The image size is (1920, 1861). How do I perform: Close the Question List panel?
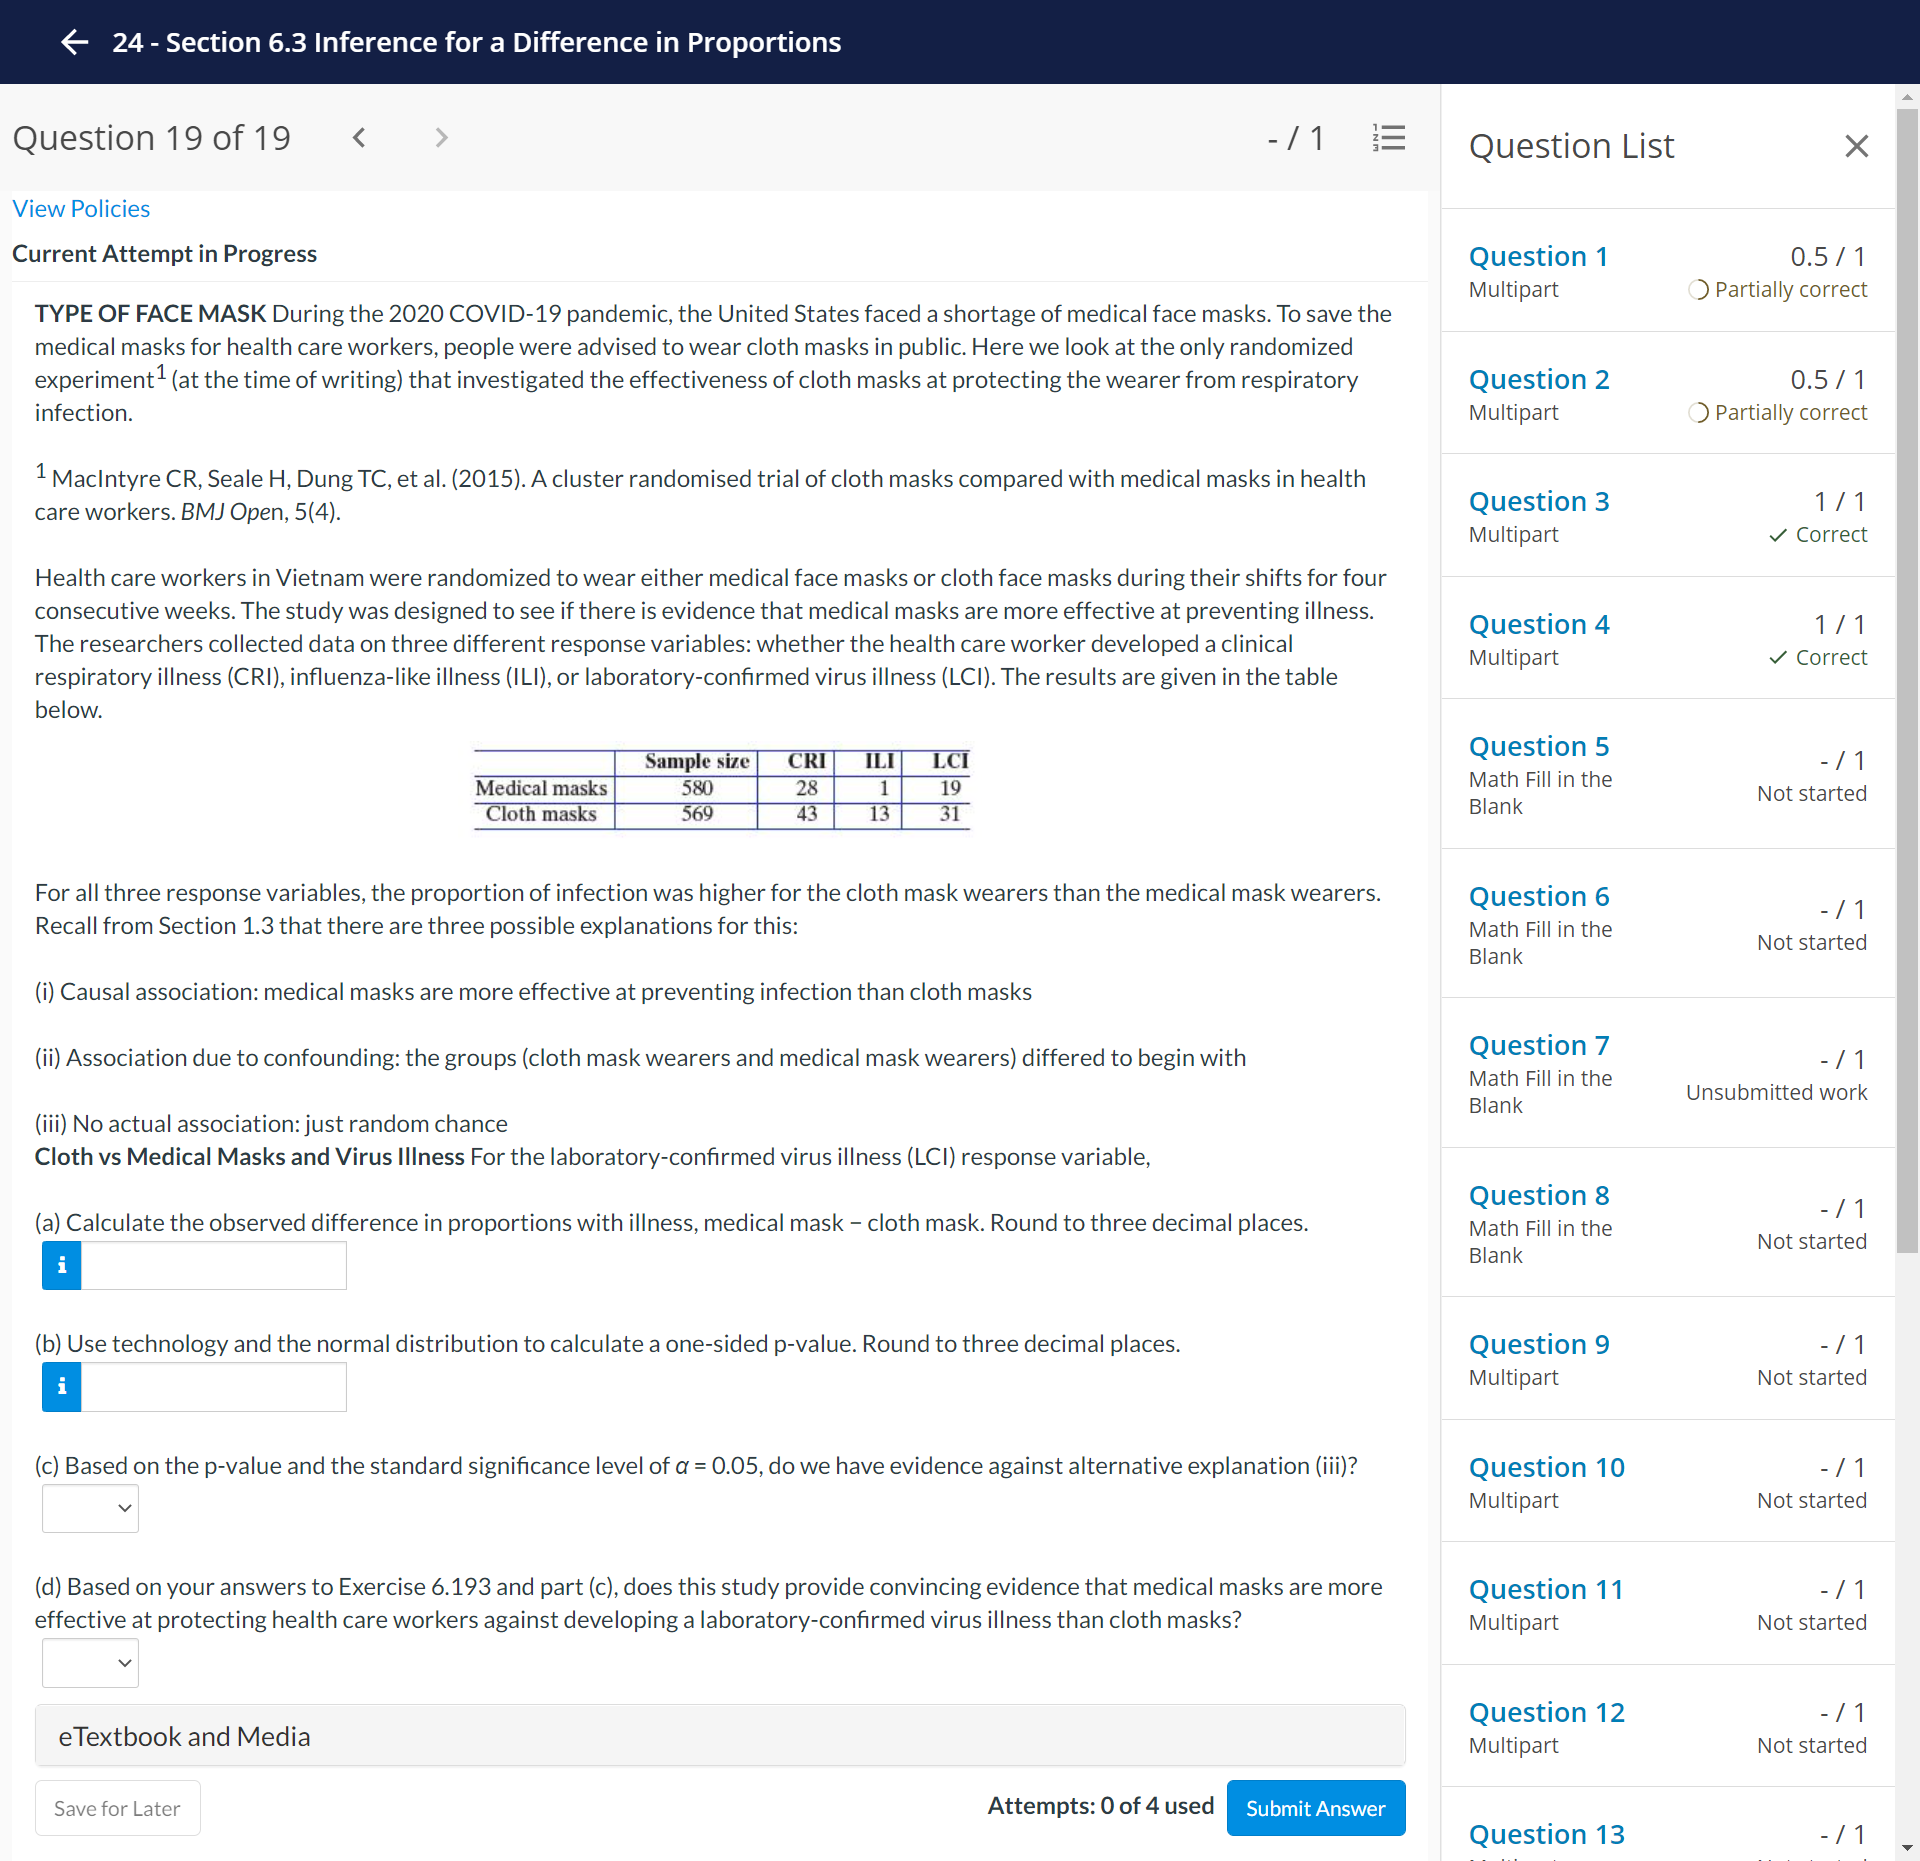(1856, 146)
